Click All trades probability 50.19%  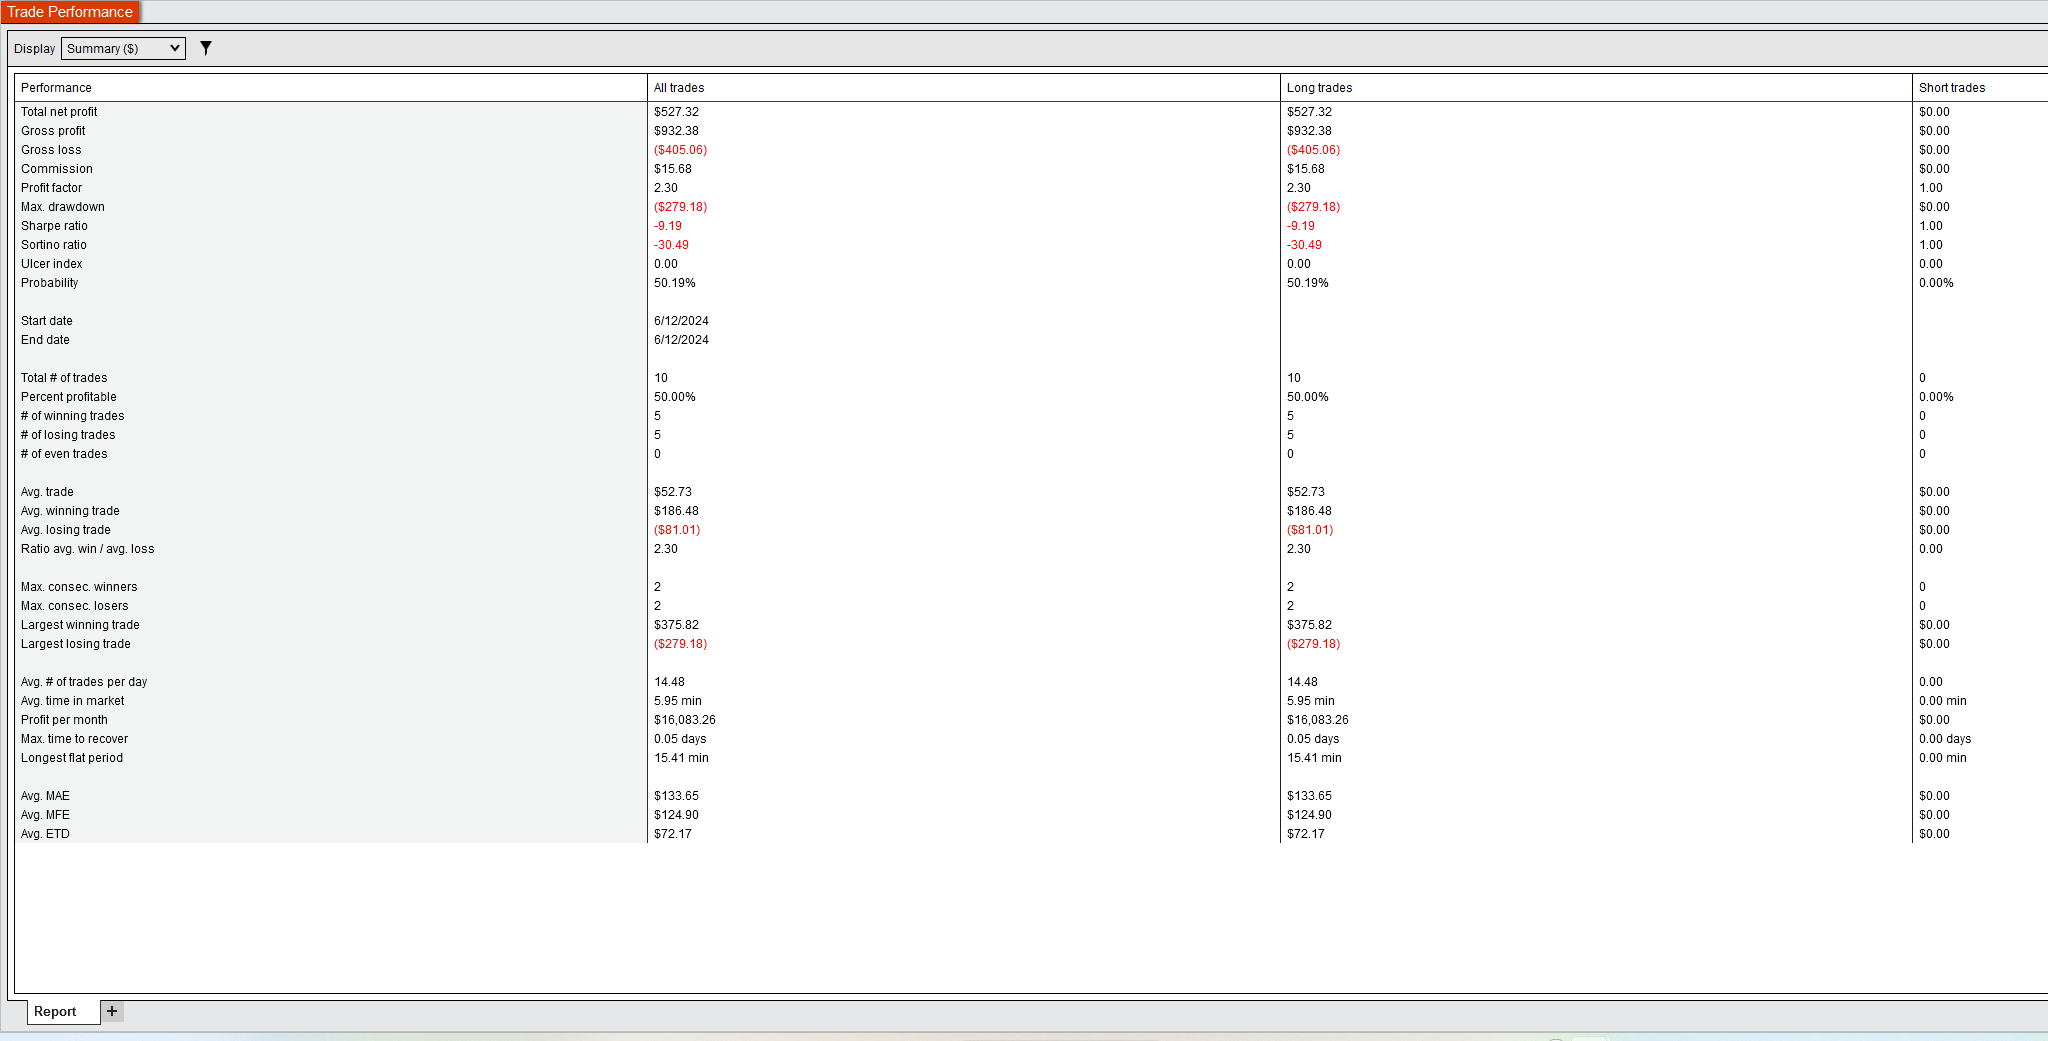[x=675, y=283]
